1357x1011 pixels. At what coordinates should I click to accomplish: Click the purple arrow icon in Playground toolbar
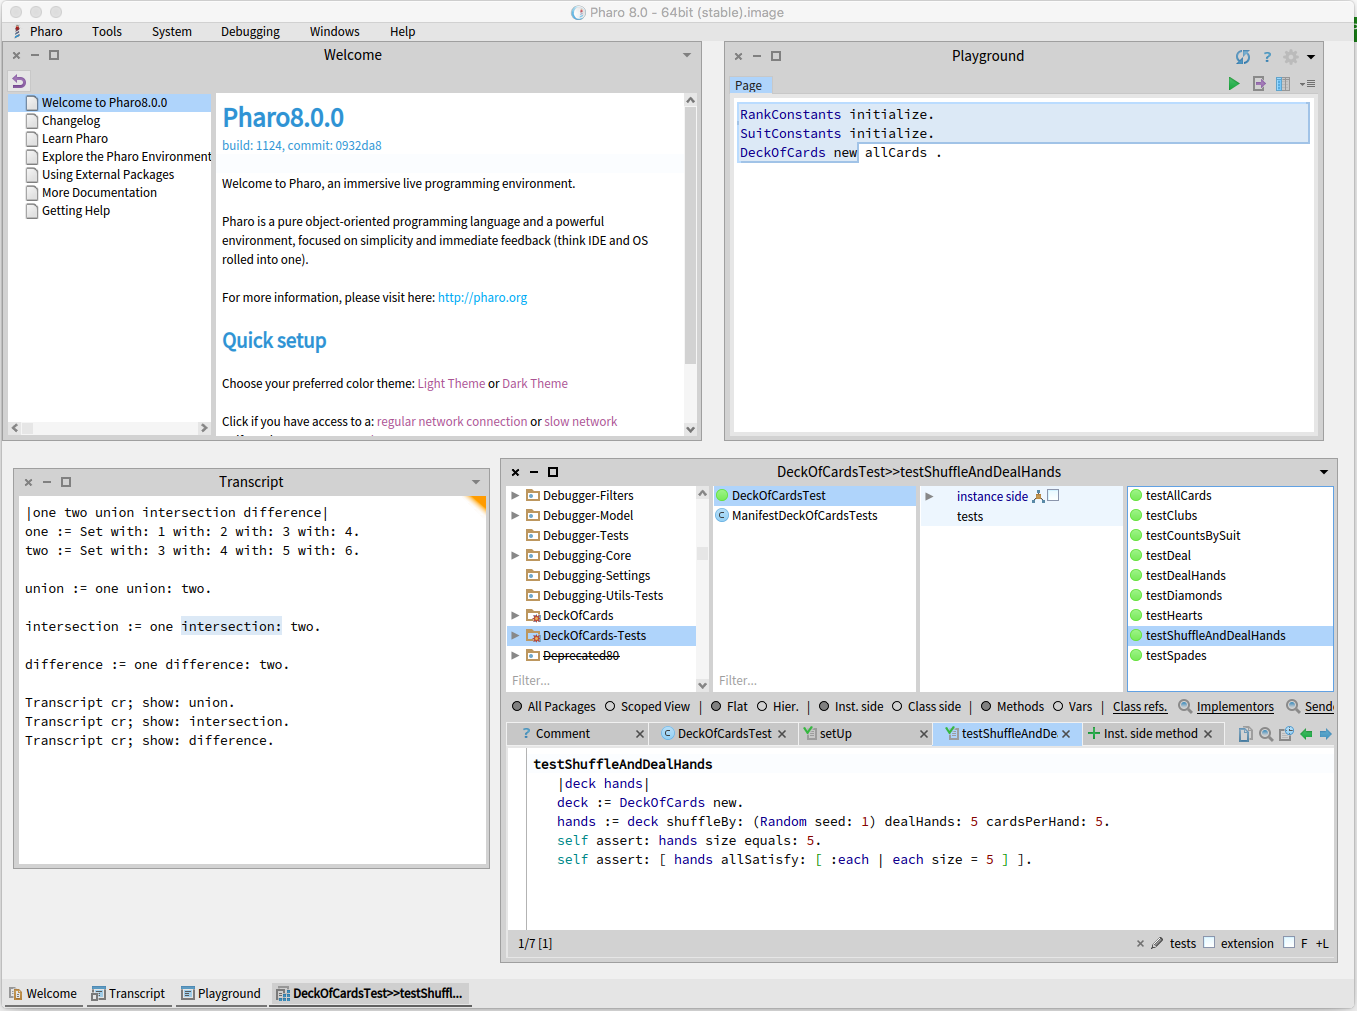click(x=1259, y=84)
